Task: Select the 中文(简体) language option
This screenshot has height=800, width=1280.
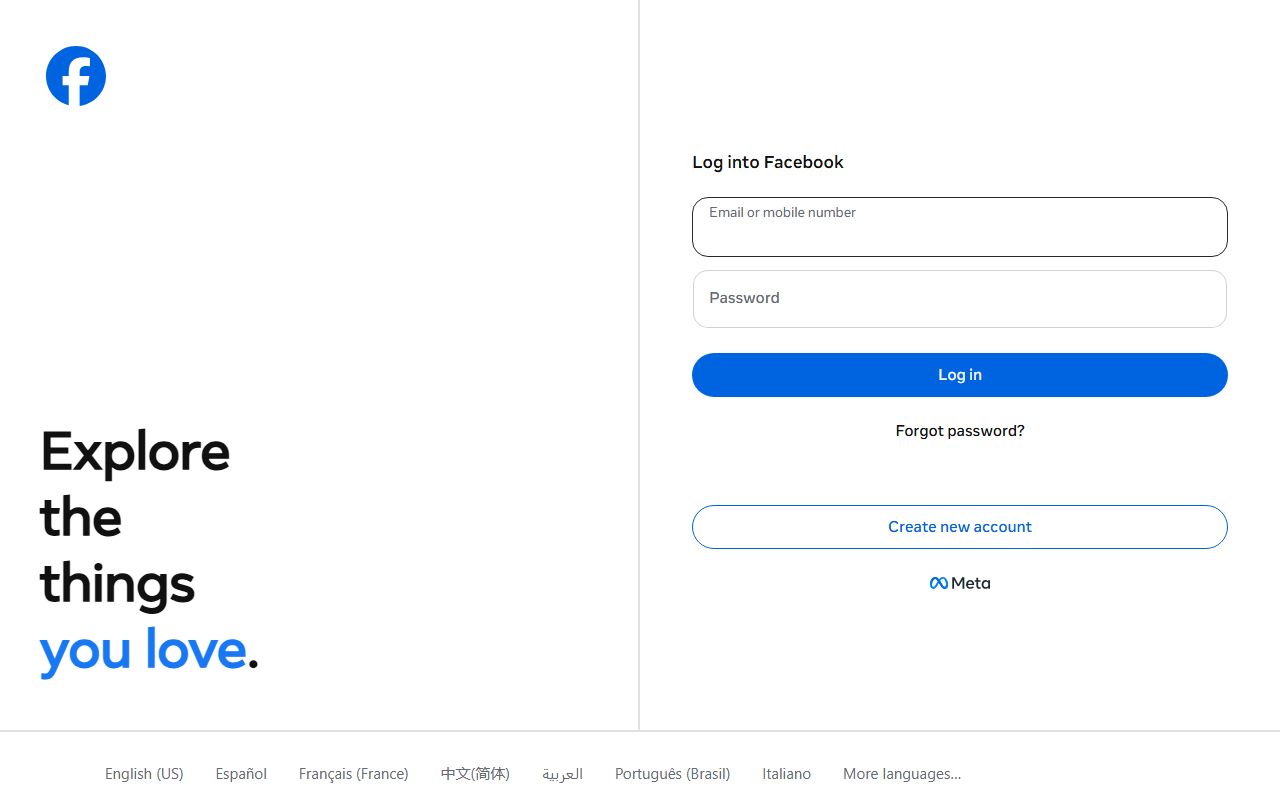Action: click(475, 774)
